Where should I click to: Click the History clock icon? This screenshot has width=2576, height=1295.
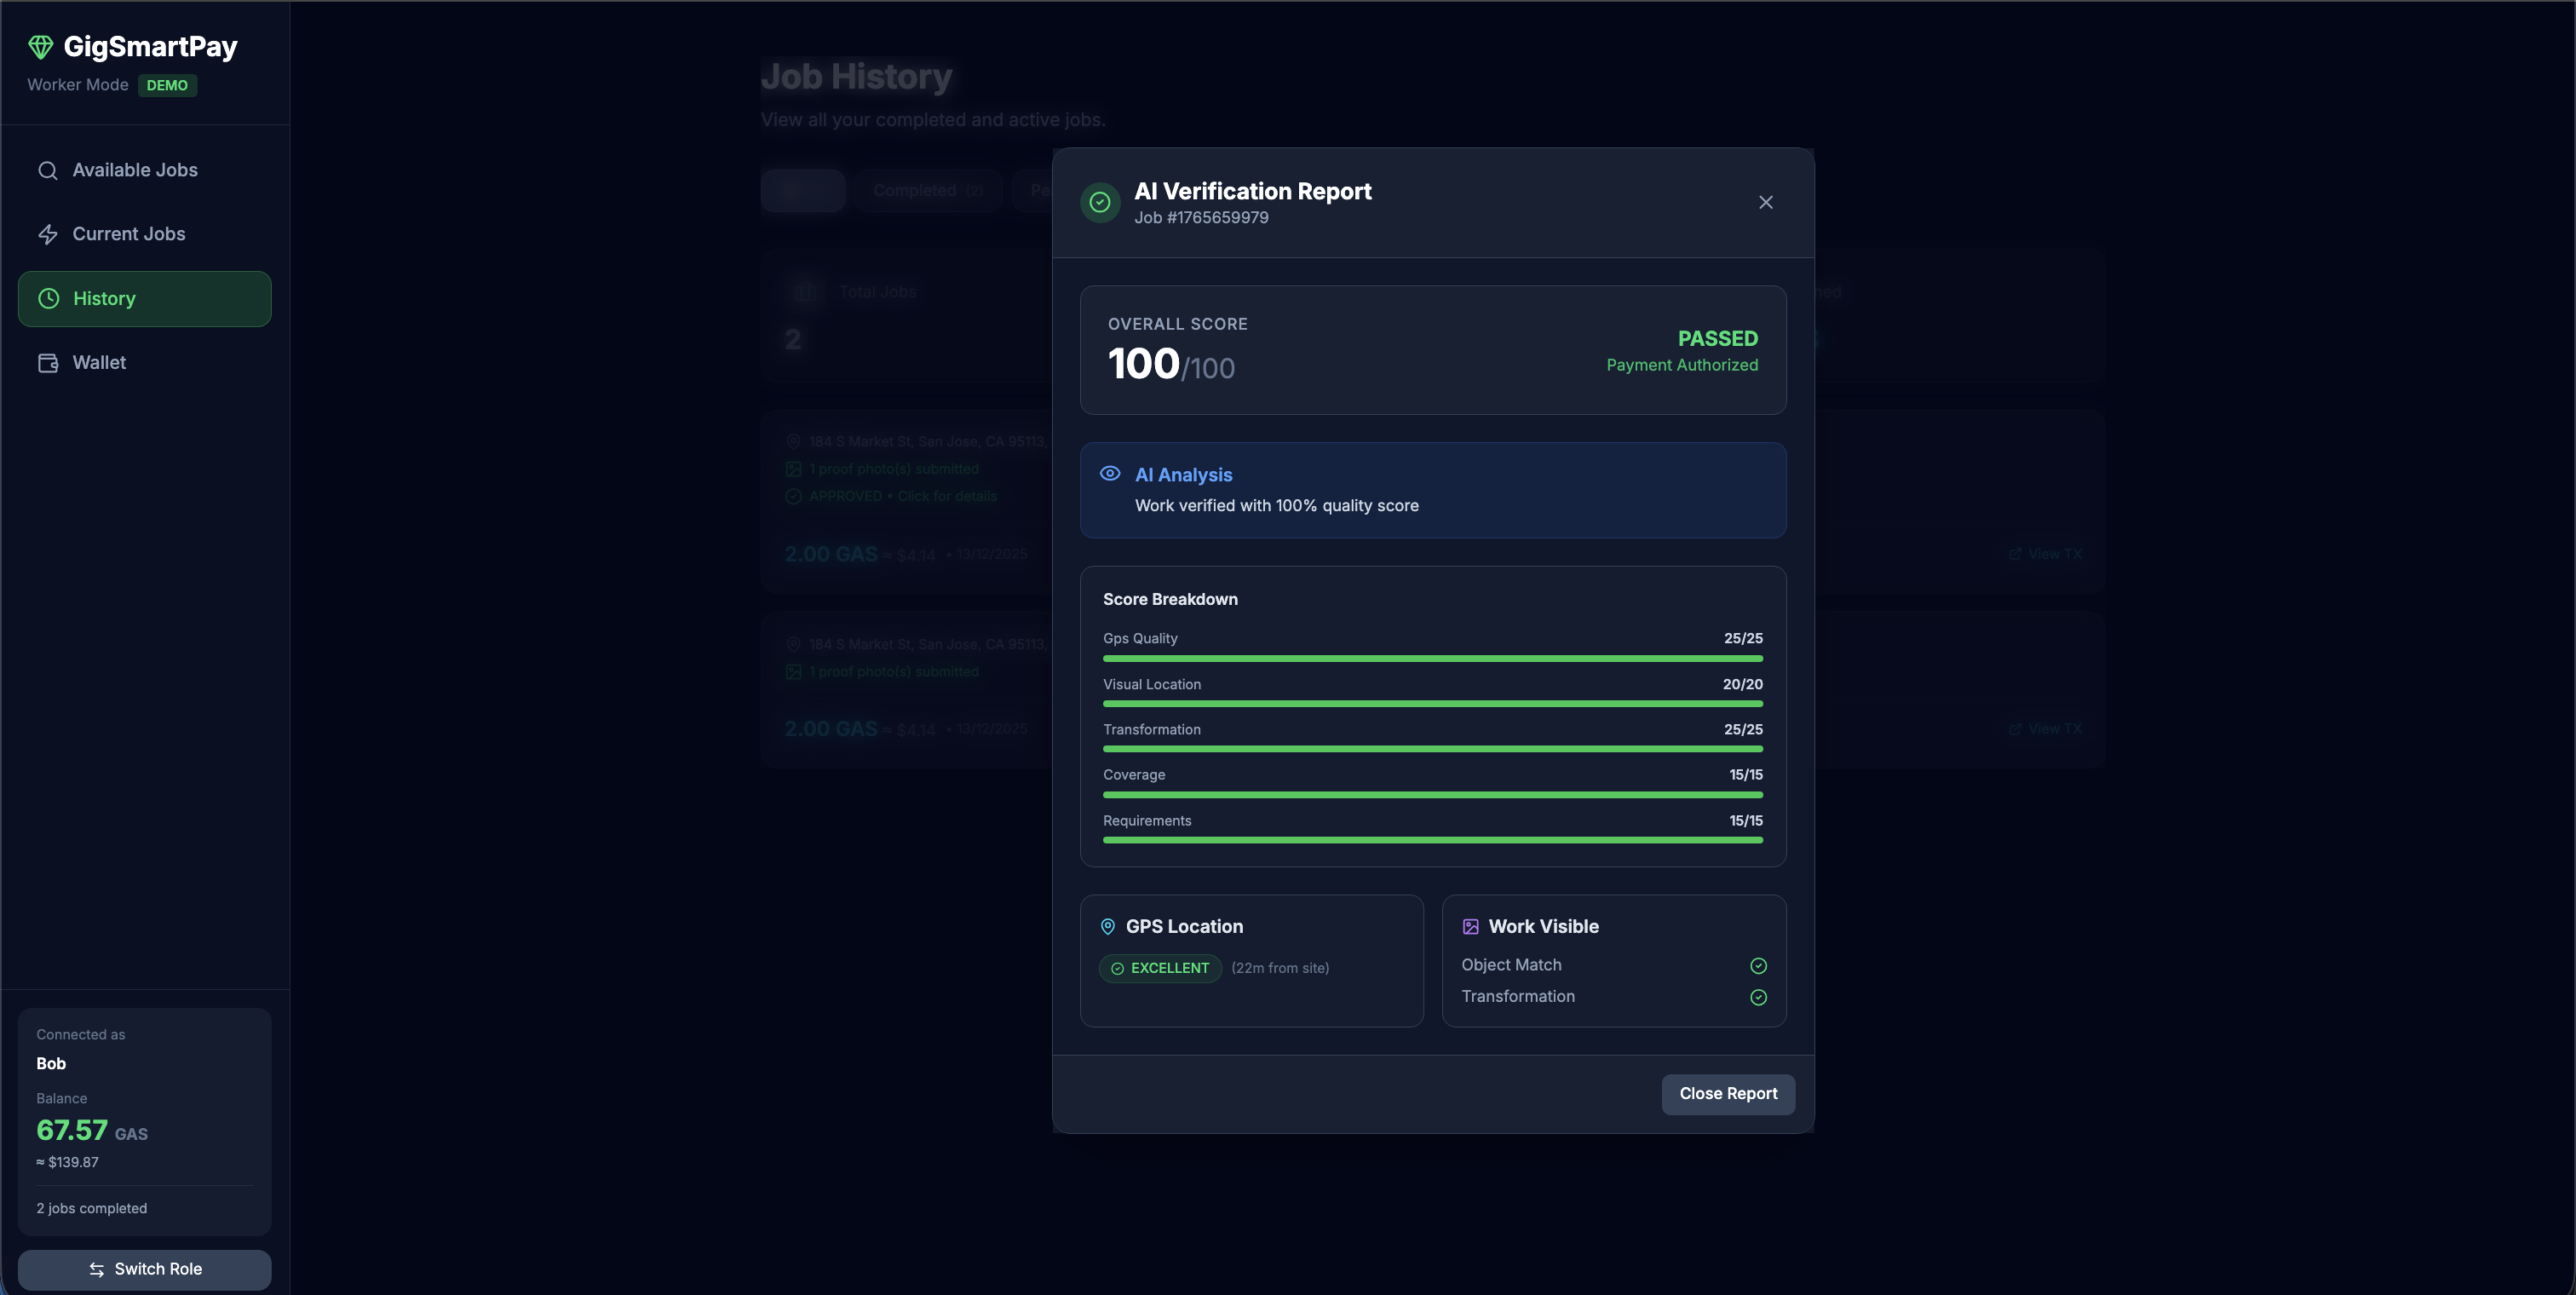pyautogui.click(x=48, y=299)
